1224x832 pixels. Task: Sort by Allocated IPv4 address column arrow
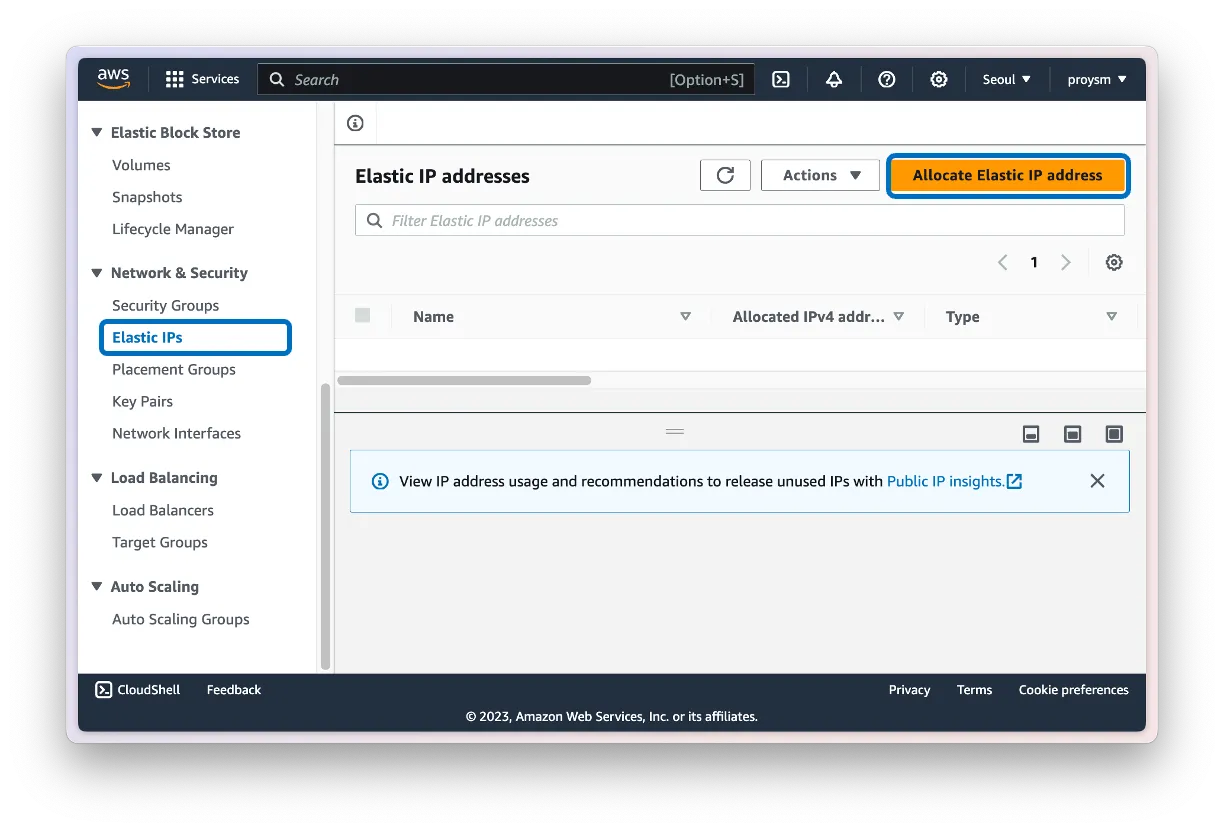898,316
